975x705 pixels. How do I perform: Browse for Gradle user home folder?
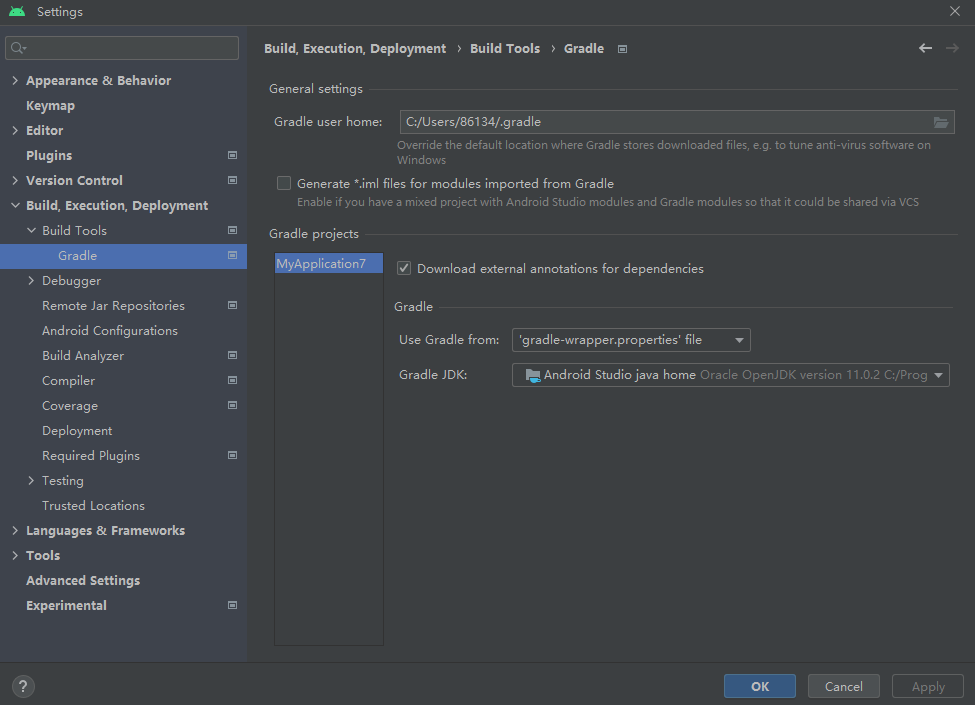click(941, 122)
